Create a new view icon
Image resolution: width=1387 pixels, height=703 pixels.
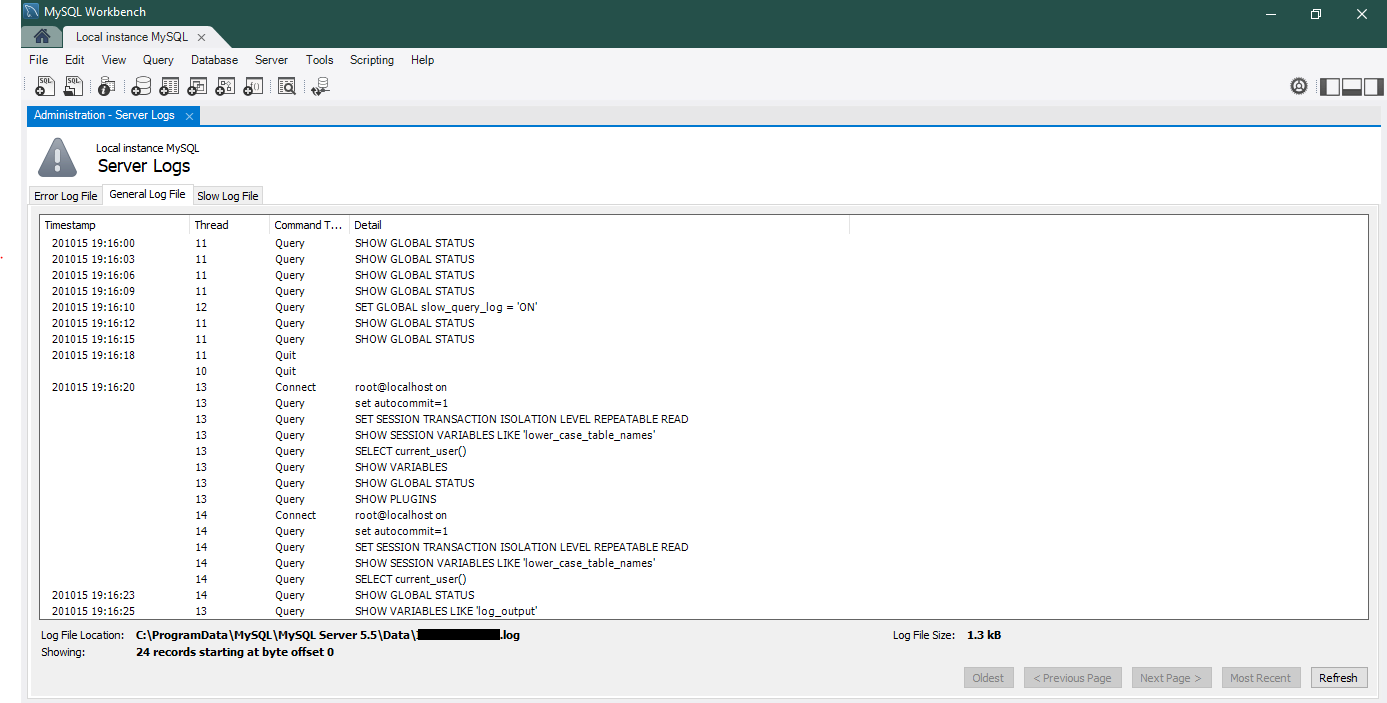[x=197, y=87]
